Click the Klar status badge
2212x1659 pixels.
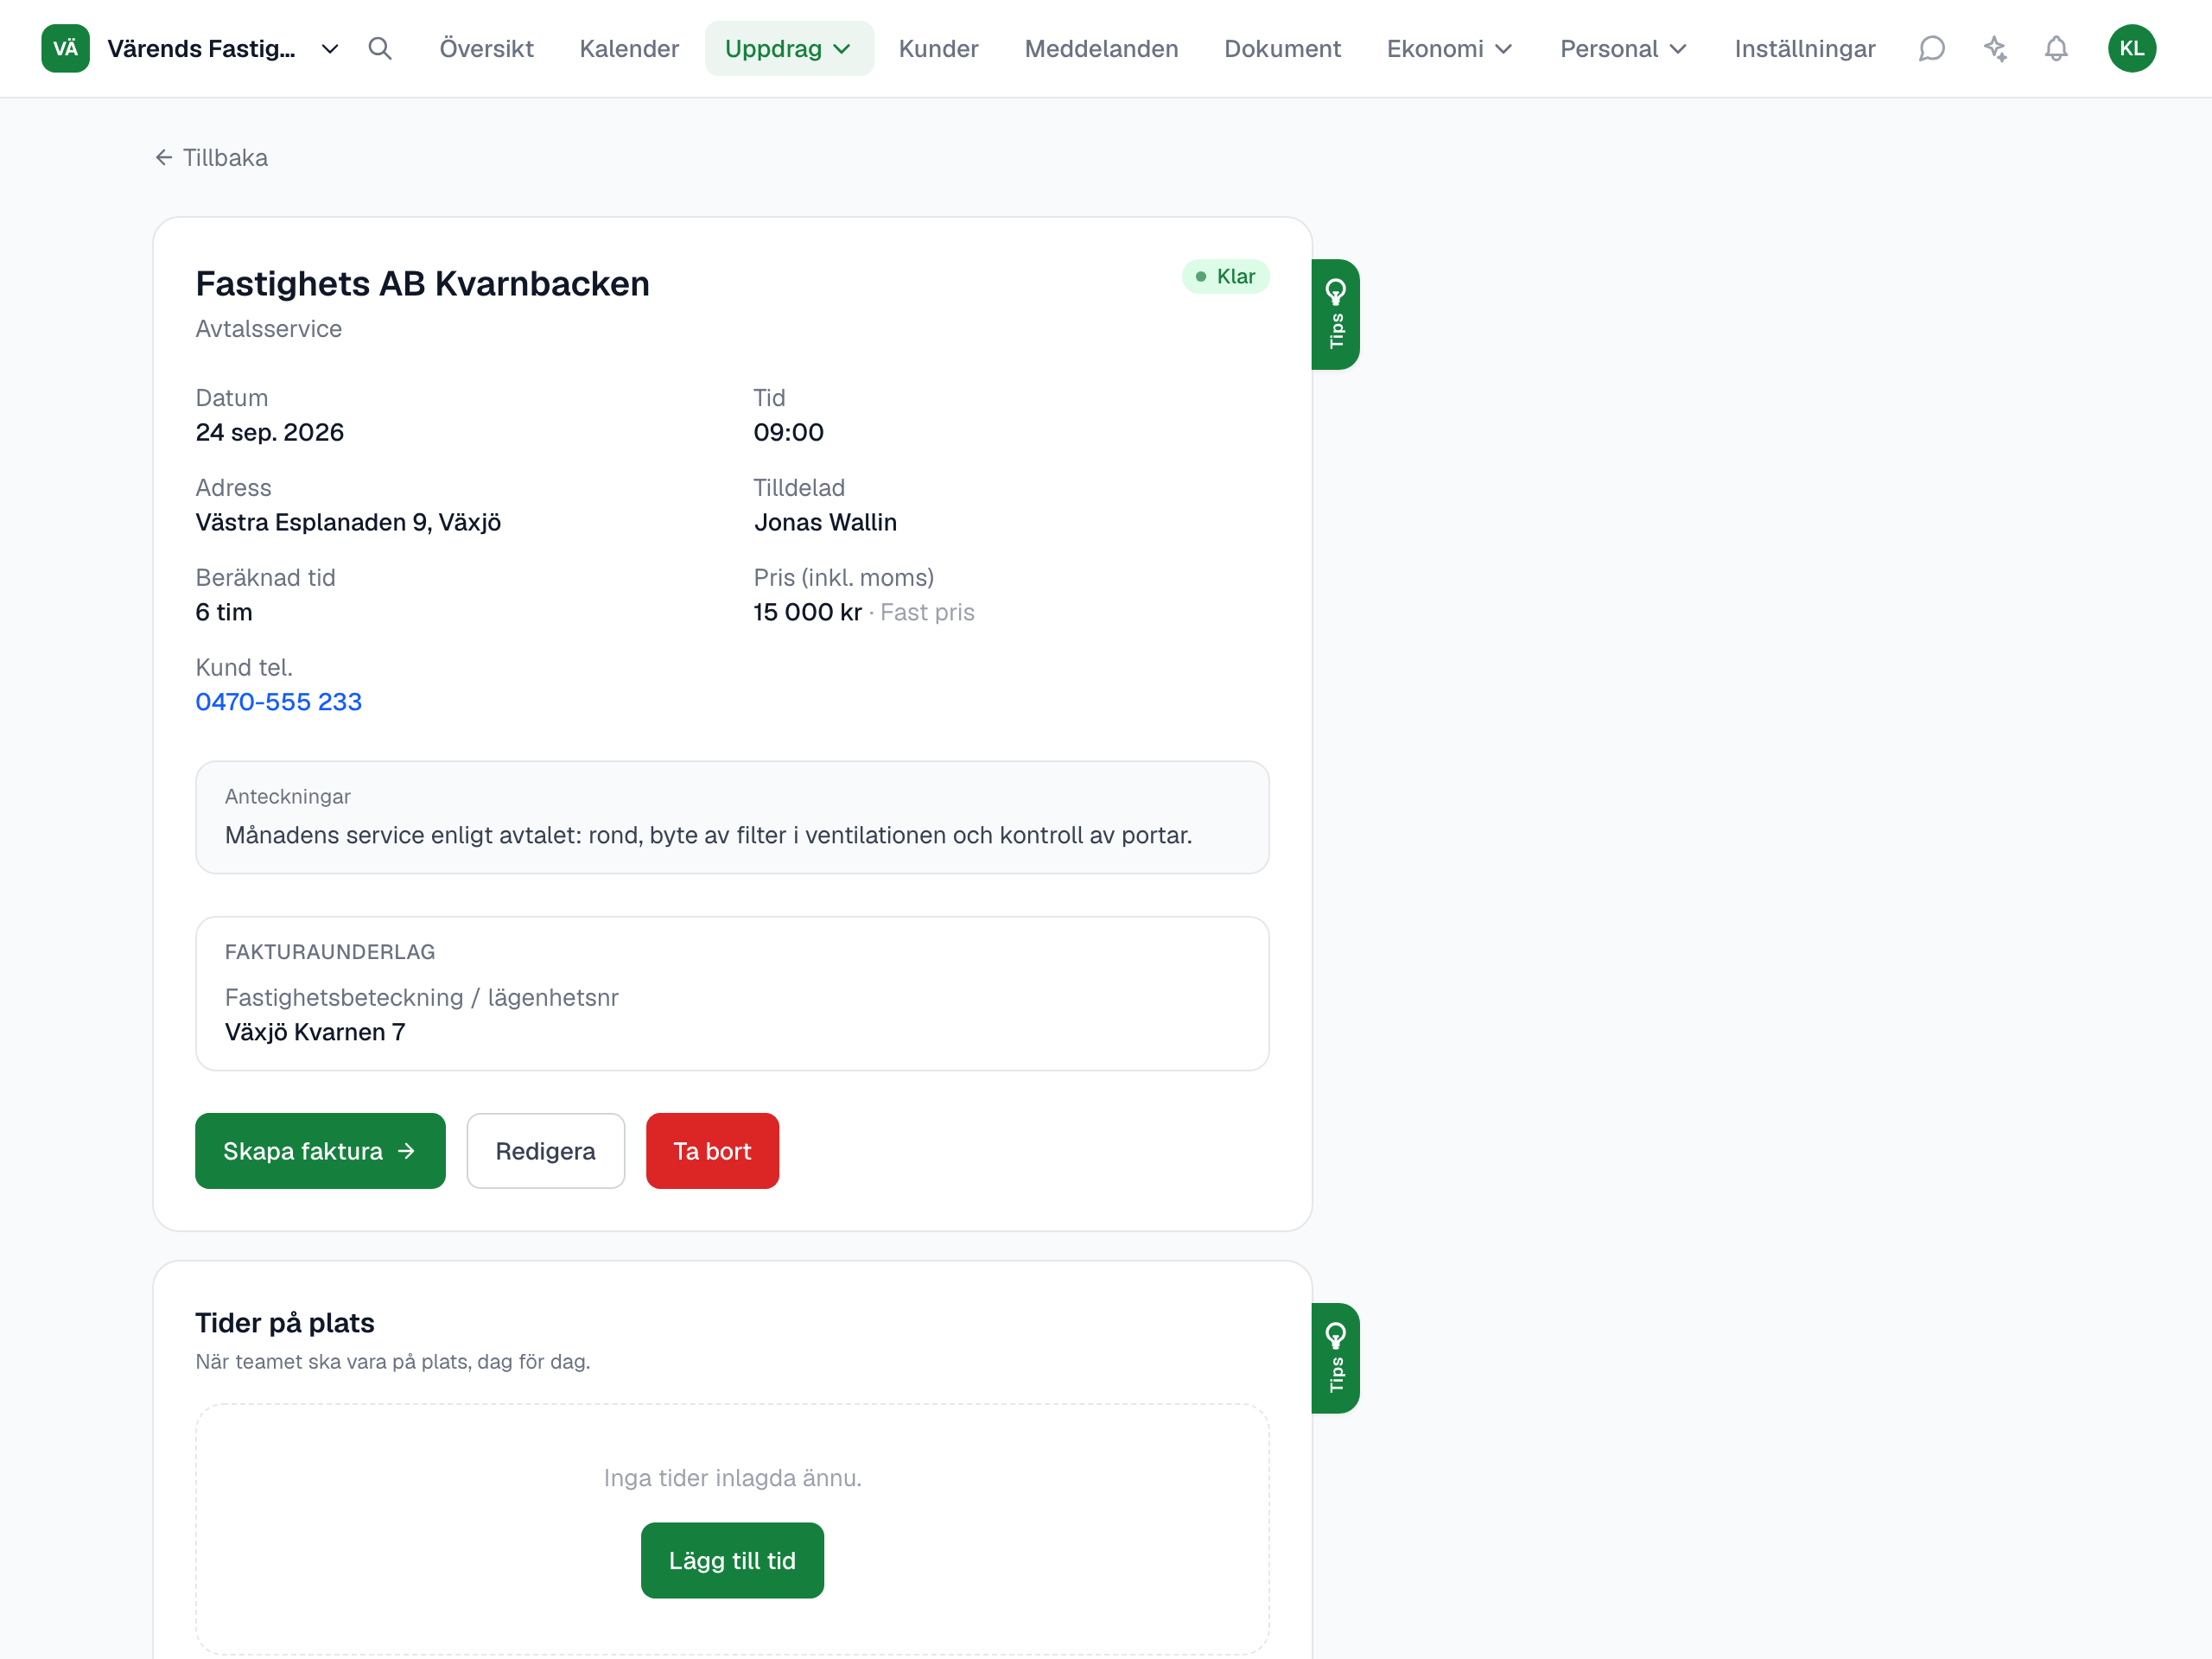[x=1225, y=277]
